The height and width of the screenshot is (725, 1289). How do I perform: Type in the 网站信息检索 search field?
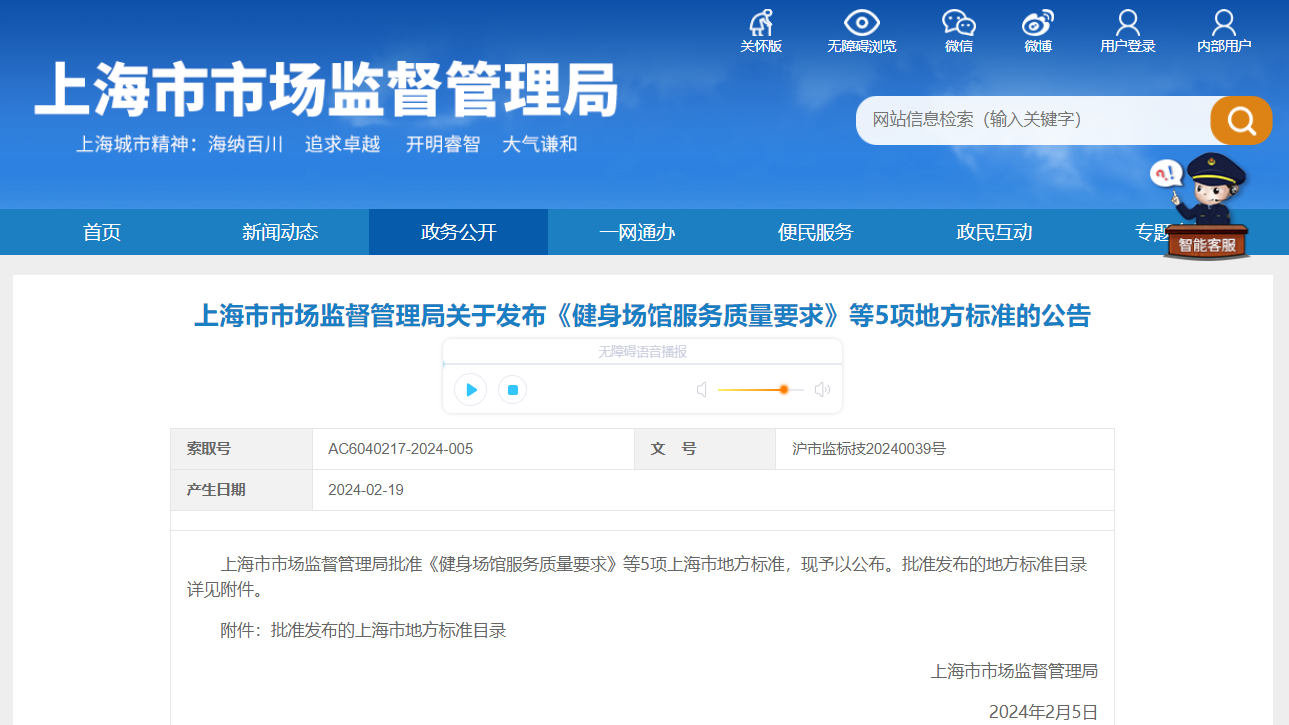pyautogui.click(x=1030, y=120)
